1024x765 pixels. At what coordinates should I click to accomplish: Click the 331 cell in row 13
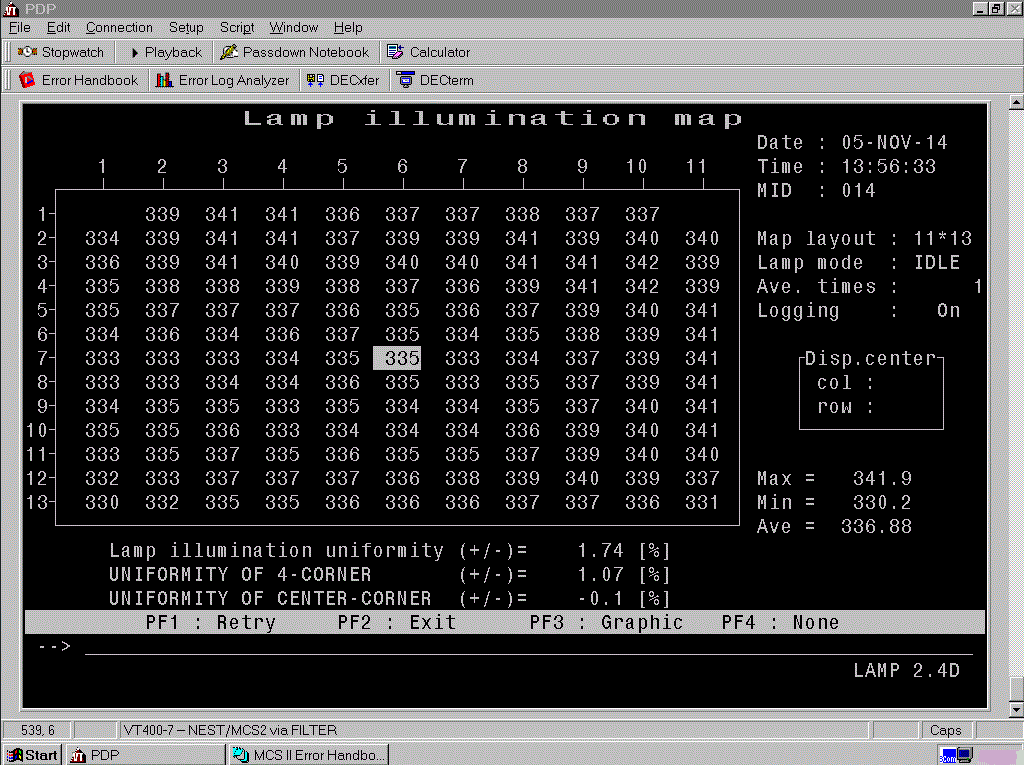coord(702,502)
